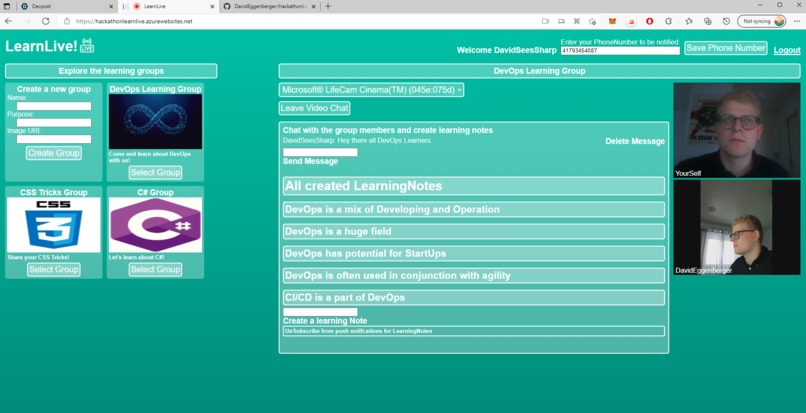Viewport: 806px width, 413px height.
Task: Expand the Microsoft LifeCam Cinema camera dropdown
Action: coord(371,89)
